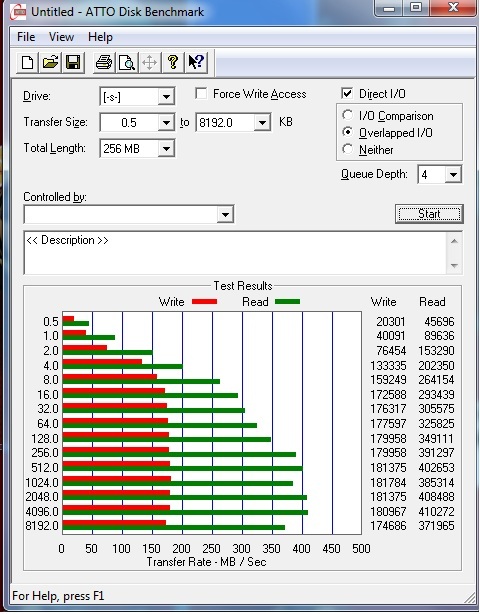Select write value 20301
The image size is (480, 614).
coord(390,321)
